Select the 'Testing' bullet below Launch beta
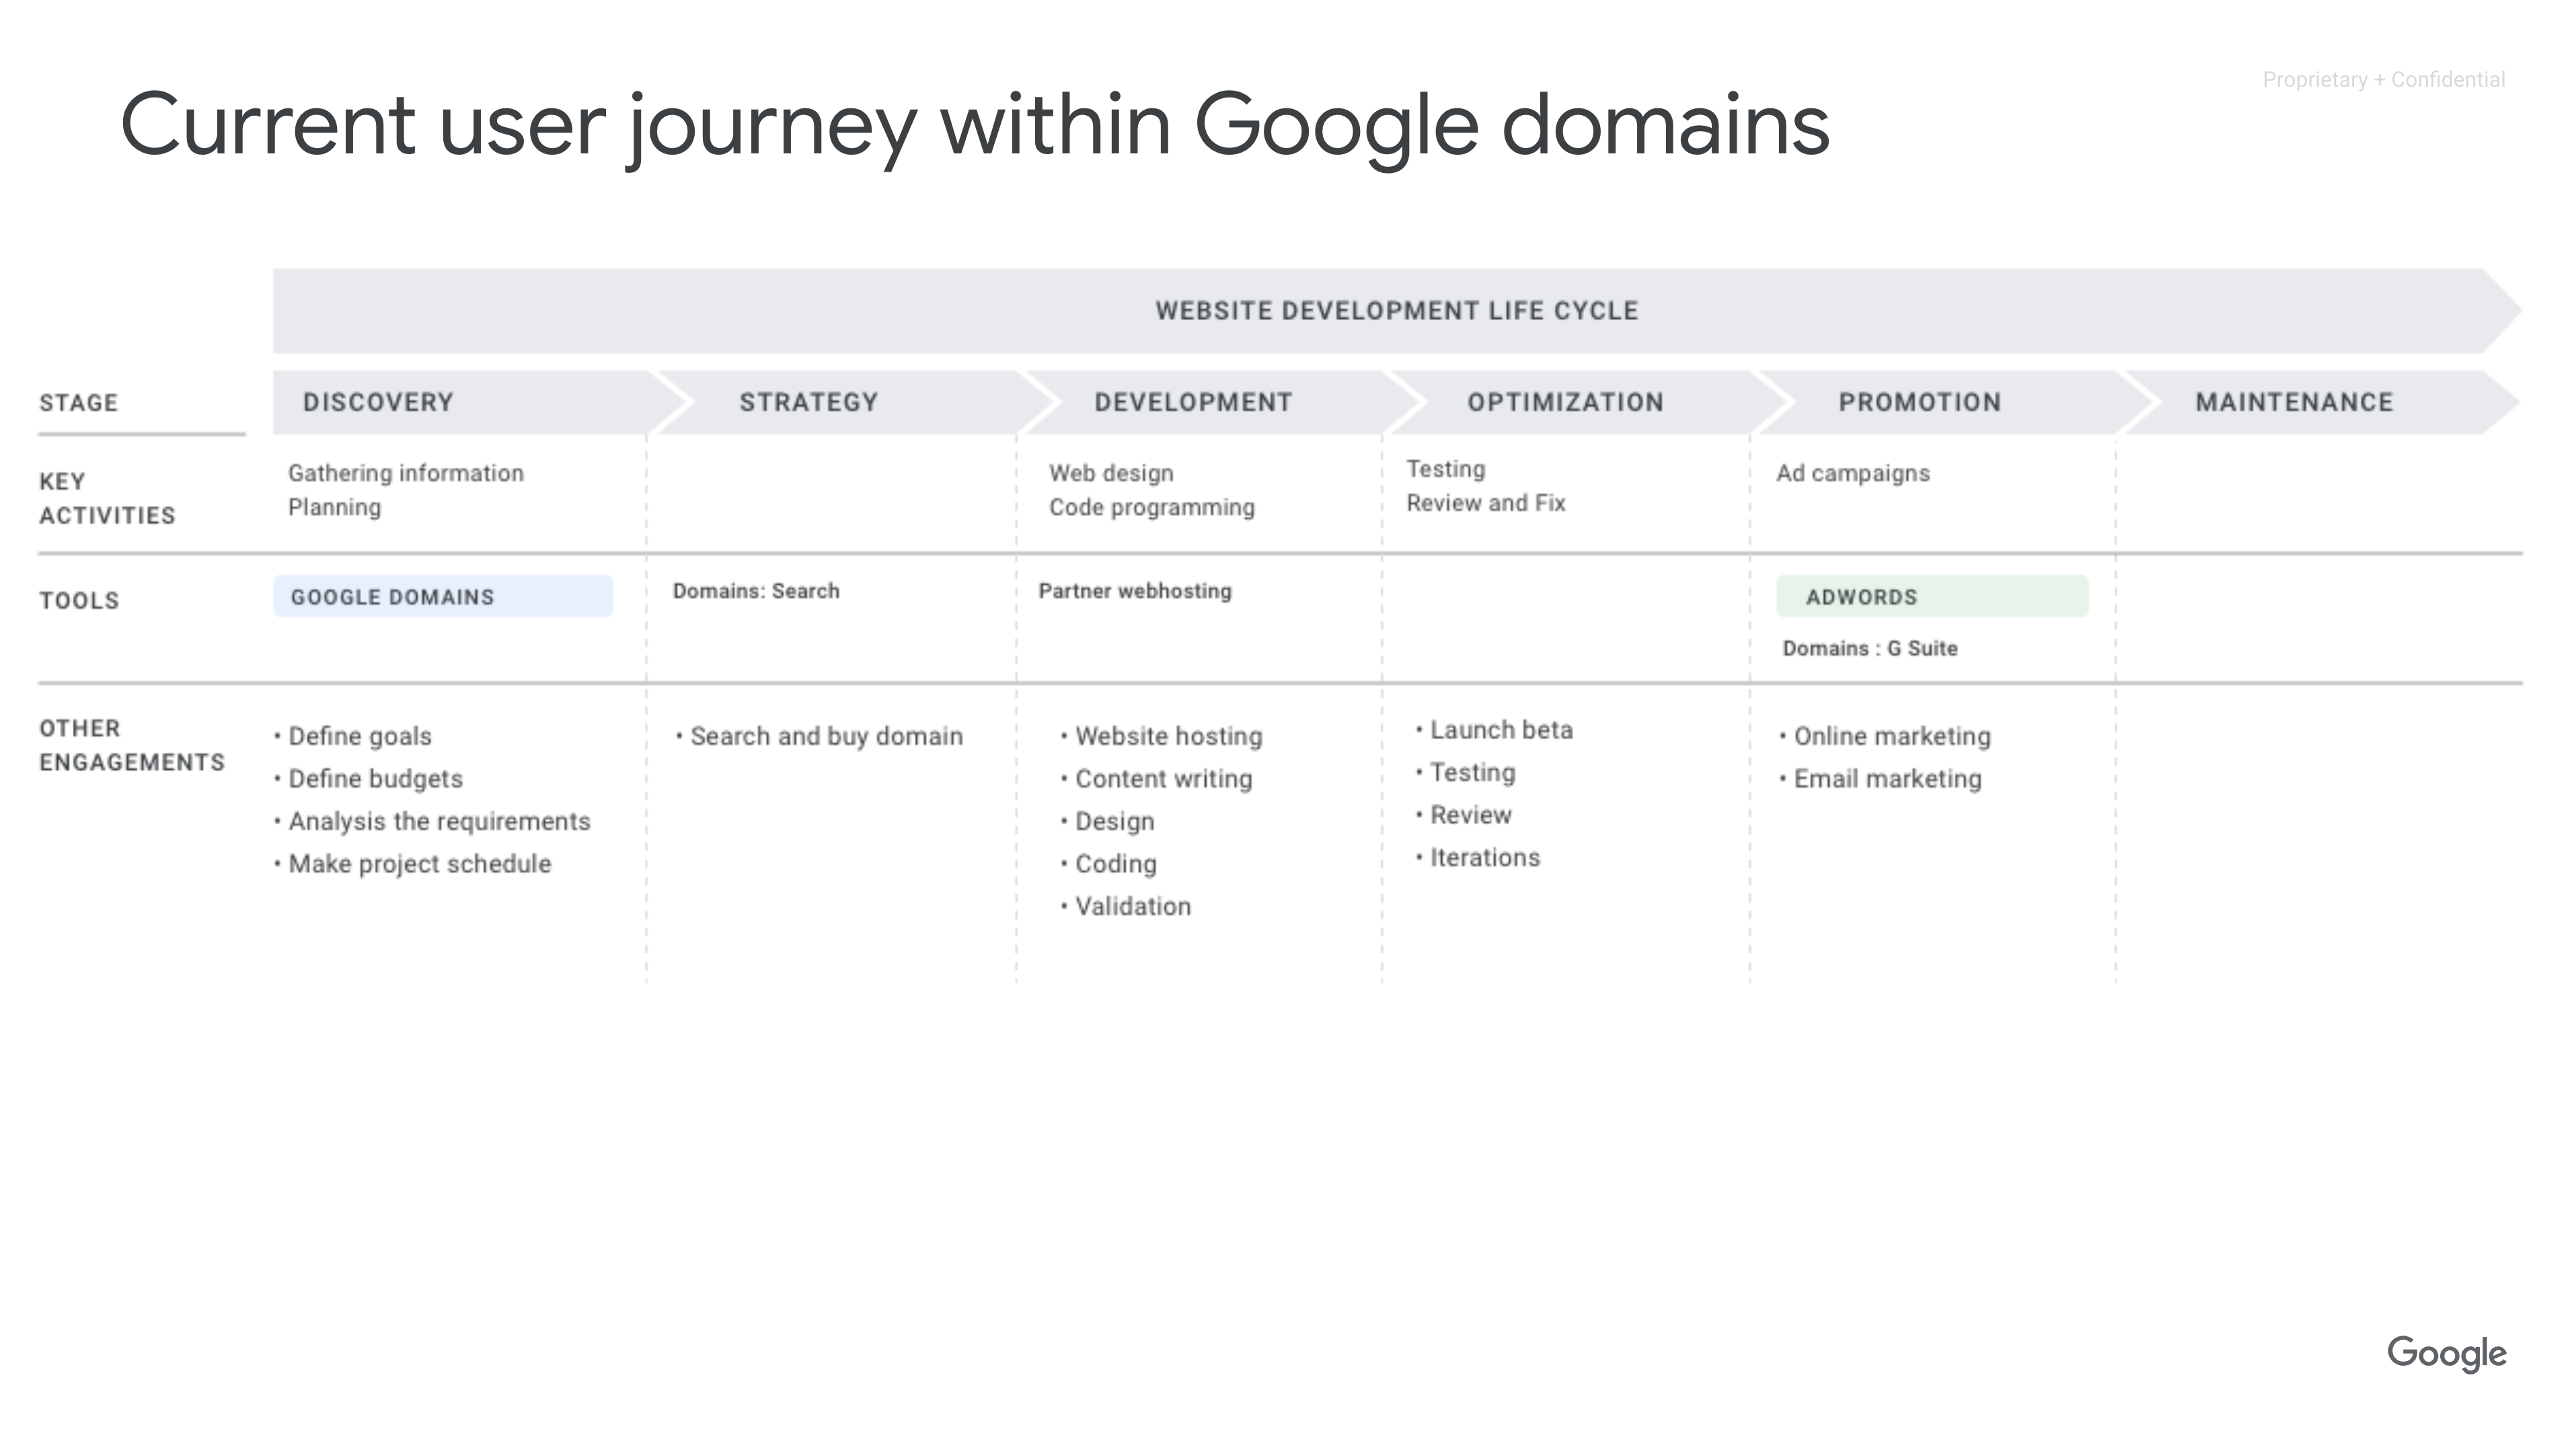This screenshot has height=1429, width=2576. tap(1466, 772)
